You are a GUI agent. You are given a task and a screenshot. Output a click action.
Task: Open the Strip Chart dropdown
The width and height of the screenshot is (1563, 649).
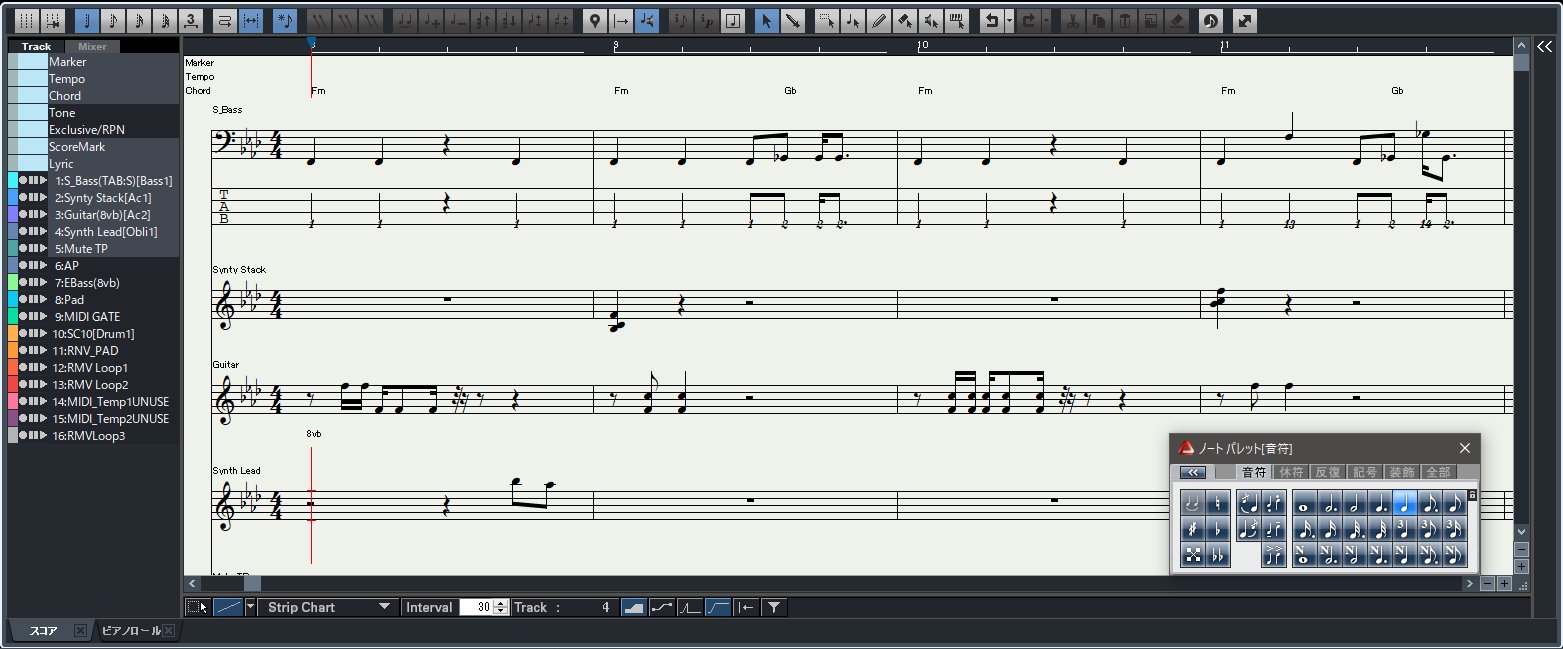tap(384, 607)
